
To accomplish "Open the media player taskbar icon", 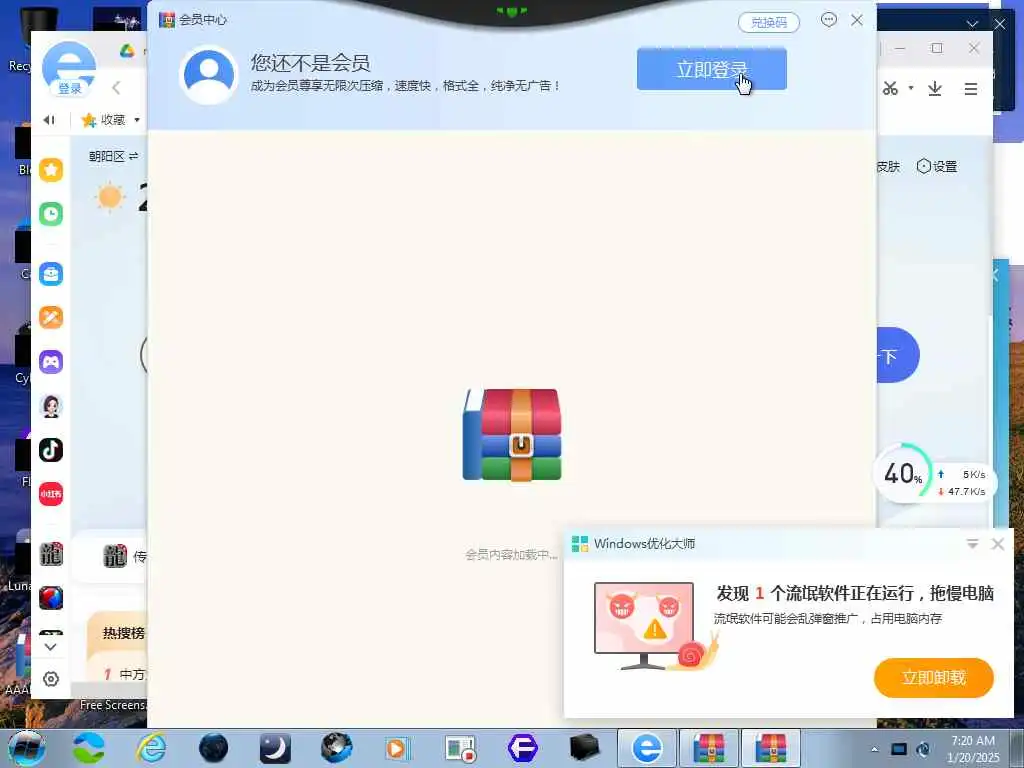I will 396,748.
